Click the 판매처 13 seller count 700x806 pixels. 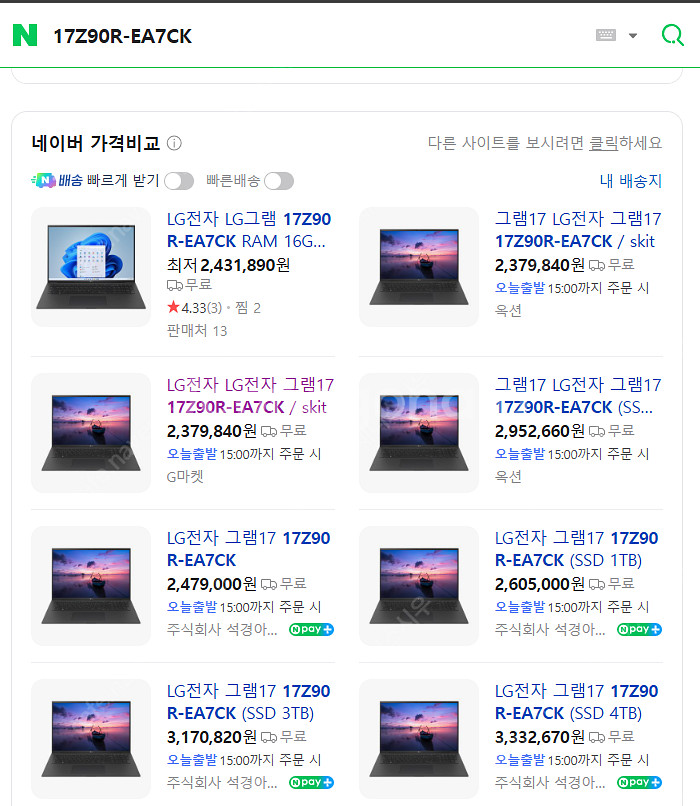click(197, 330)
